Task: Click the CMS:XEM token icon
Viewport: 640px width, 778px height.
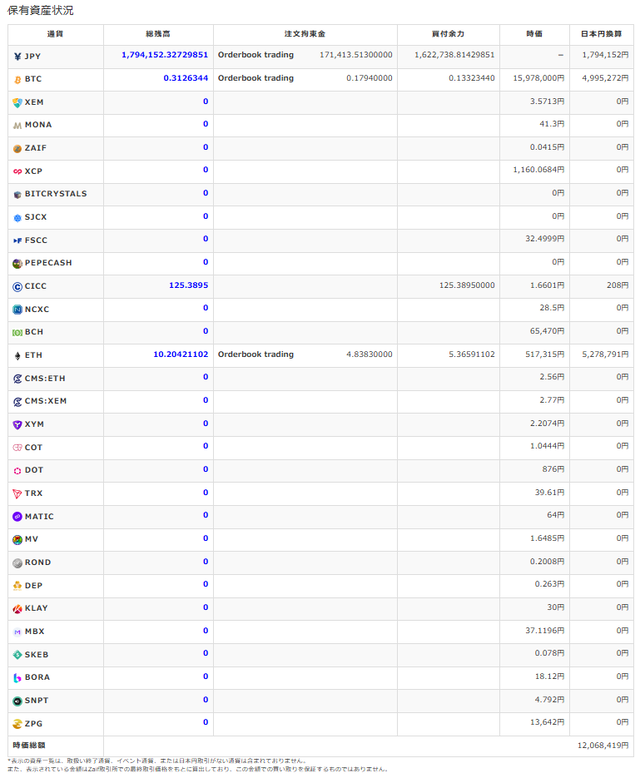Action: tap(17, 401)
